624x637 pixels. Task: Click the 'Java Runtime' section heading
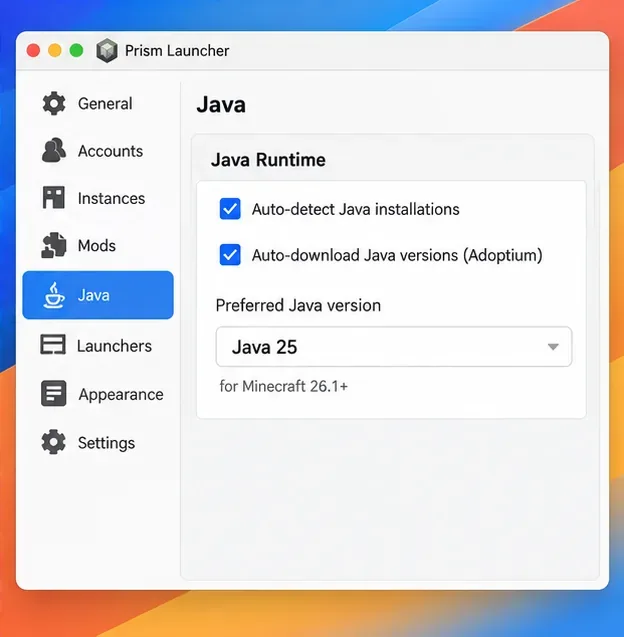pyautogui.click(x=268, y=160)
